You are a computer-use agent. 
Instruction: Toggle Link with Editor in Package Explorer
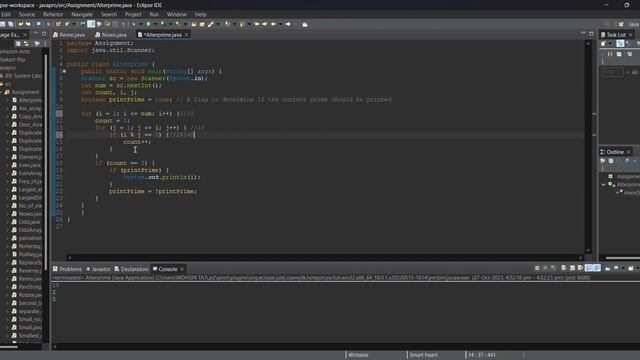click(26, 43)
